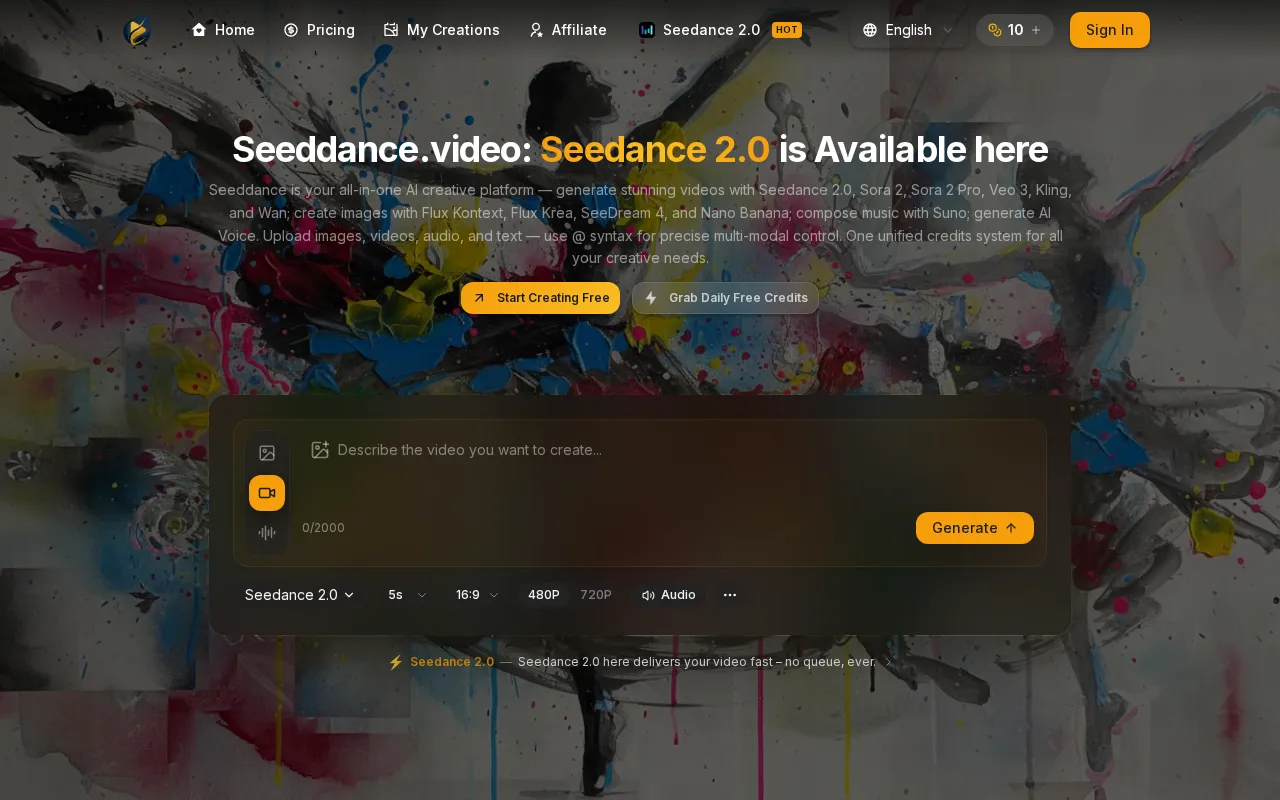Open the Home menu item
The width and height of the screenshot is (1280, 800).
point(223,30)
